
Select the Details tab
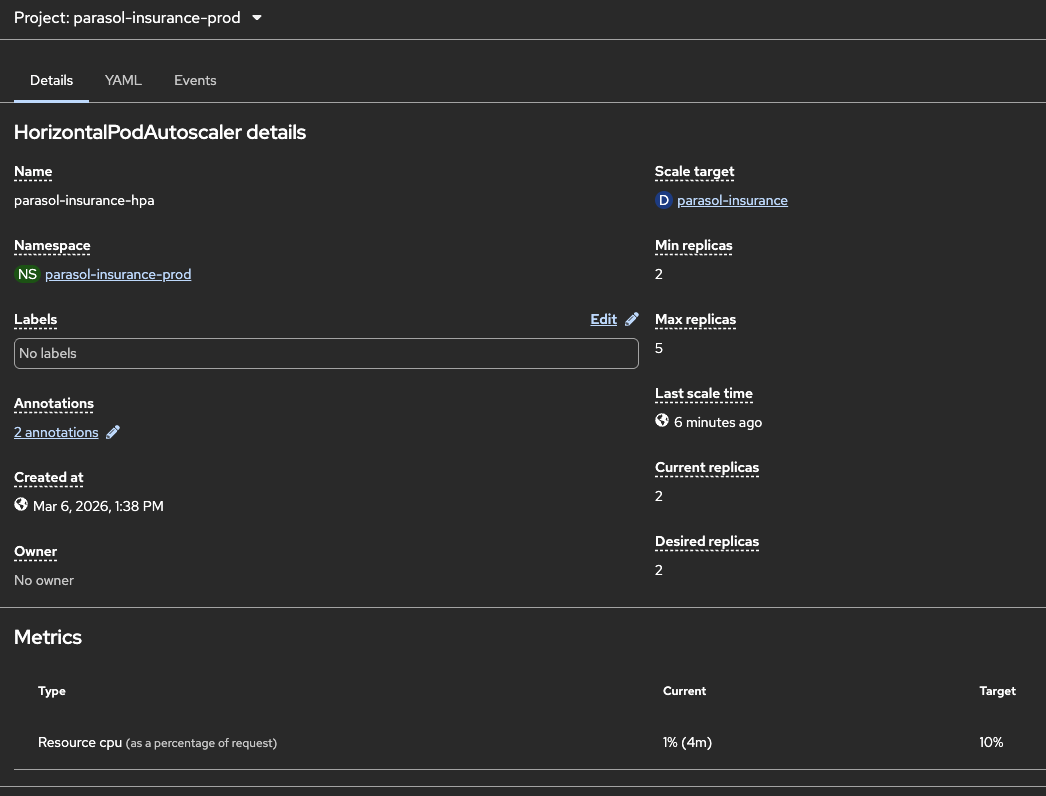(51, 80)
